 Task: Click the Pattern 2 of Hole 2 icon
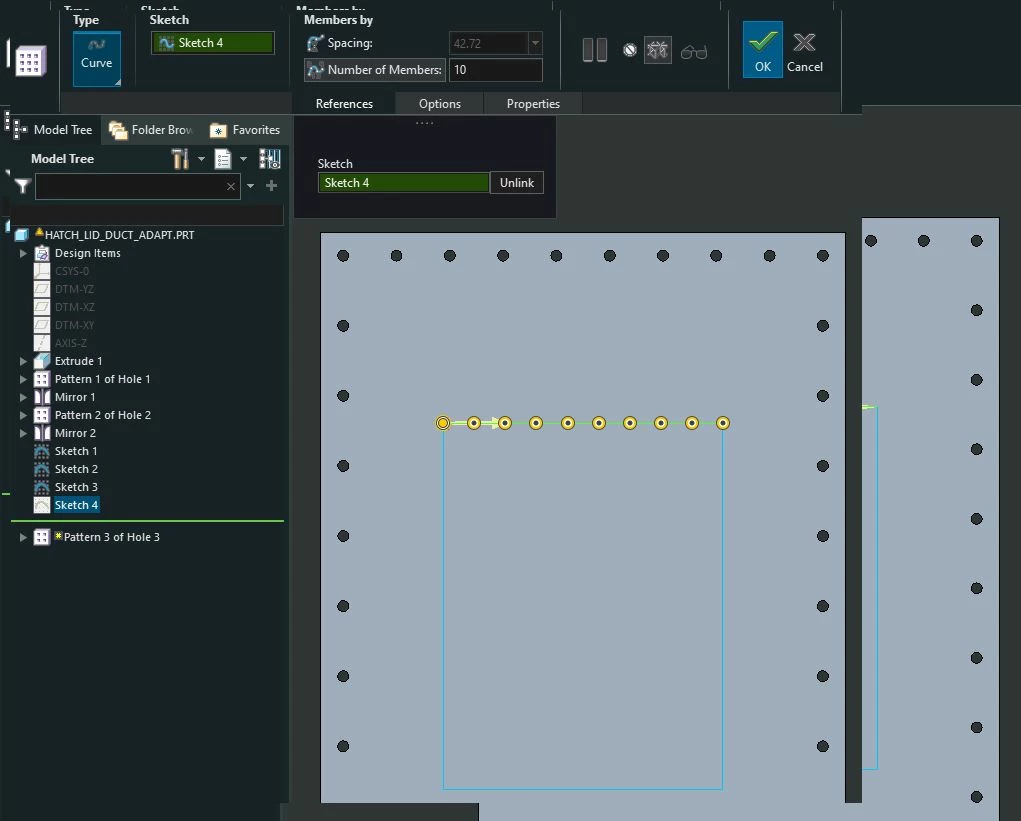42,415
